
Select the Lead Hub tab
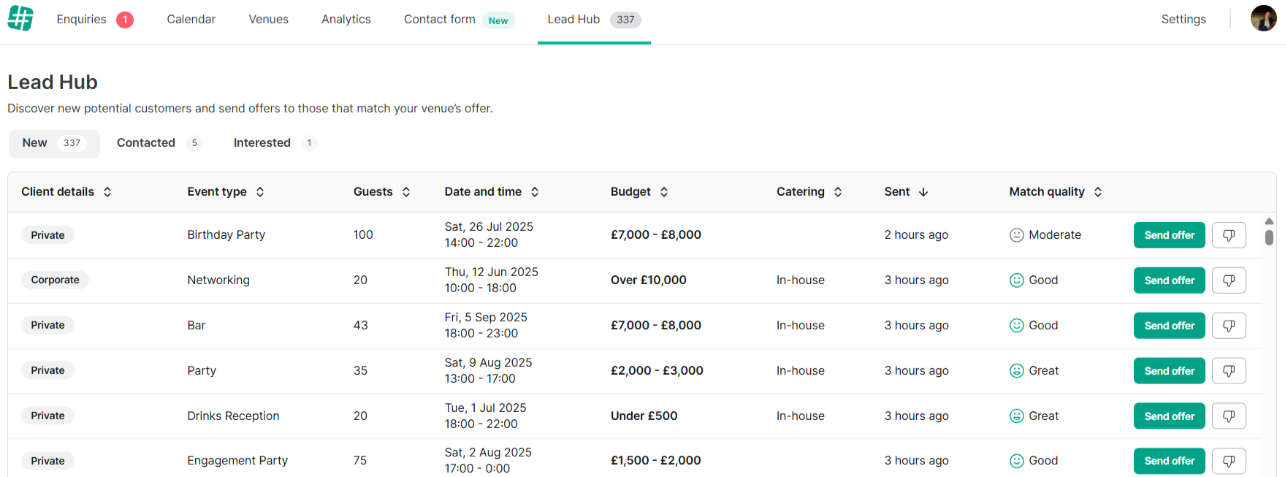594,20
